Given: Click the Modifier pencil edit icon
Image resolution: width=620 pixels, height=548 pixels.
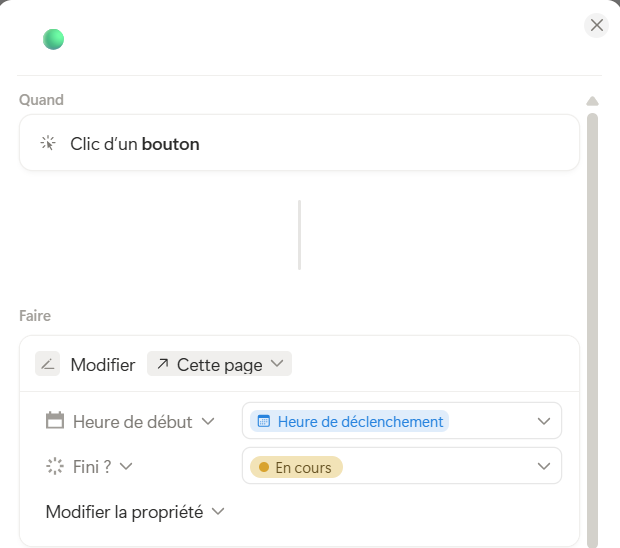Looking at the screenshot, I should tap(48, 364).
